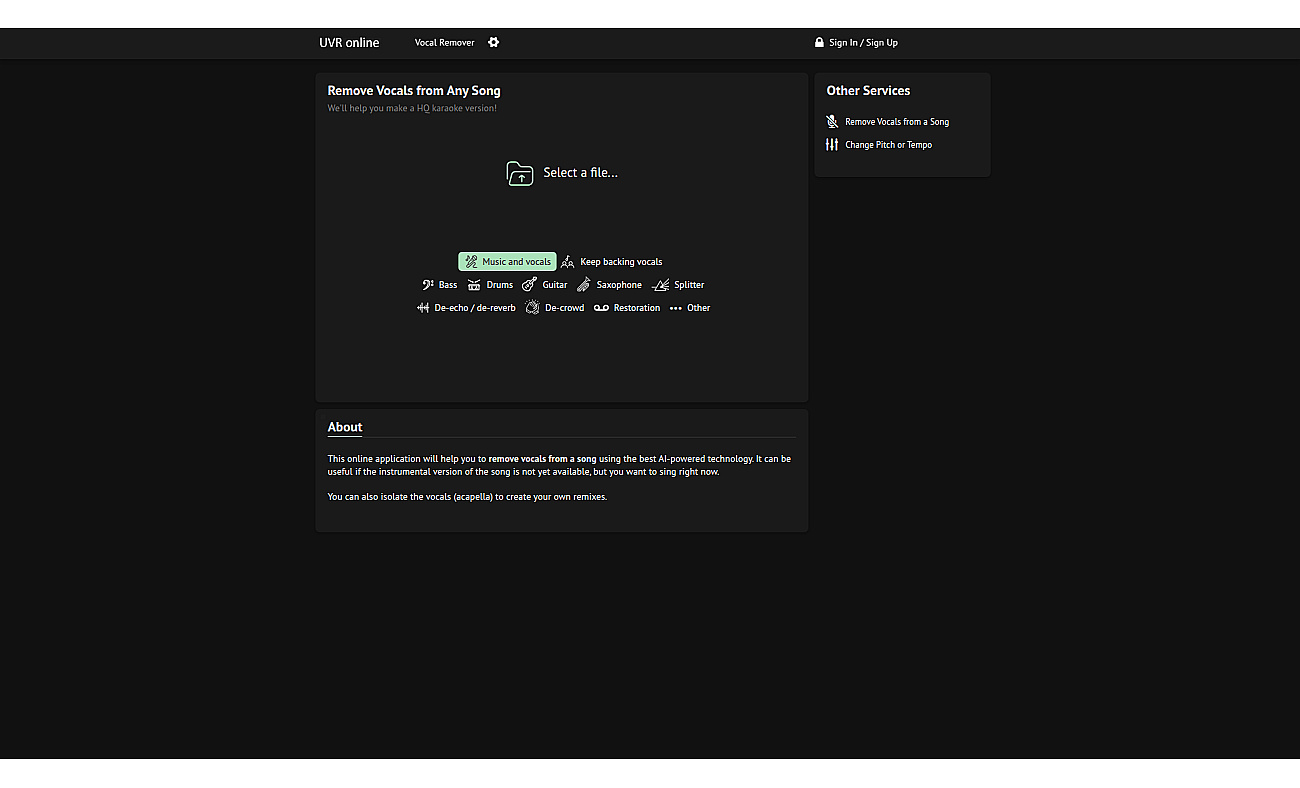Click Remove Vocals from Any Song heading
This screenshot has width=1300, height=788.
click(x=414, y=91)
